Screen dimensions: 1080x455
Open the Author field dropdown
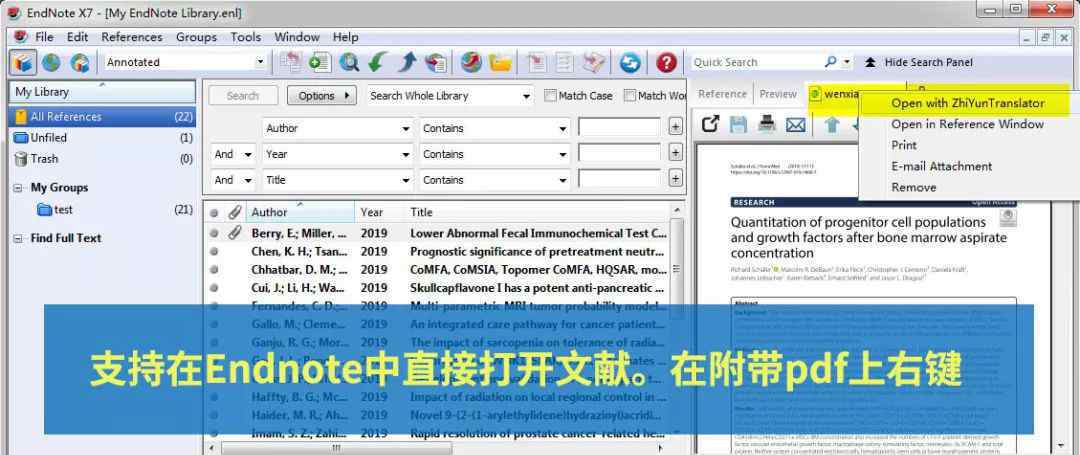coord(406,129)
